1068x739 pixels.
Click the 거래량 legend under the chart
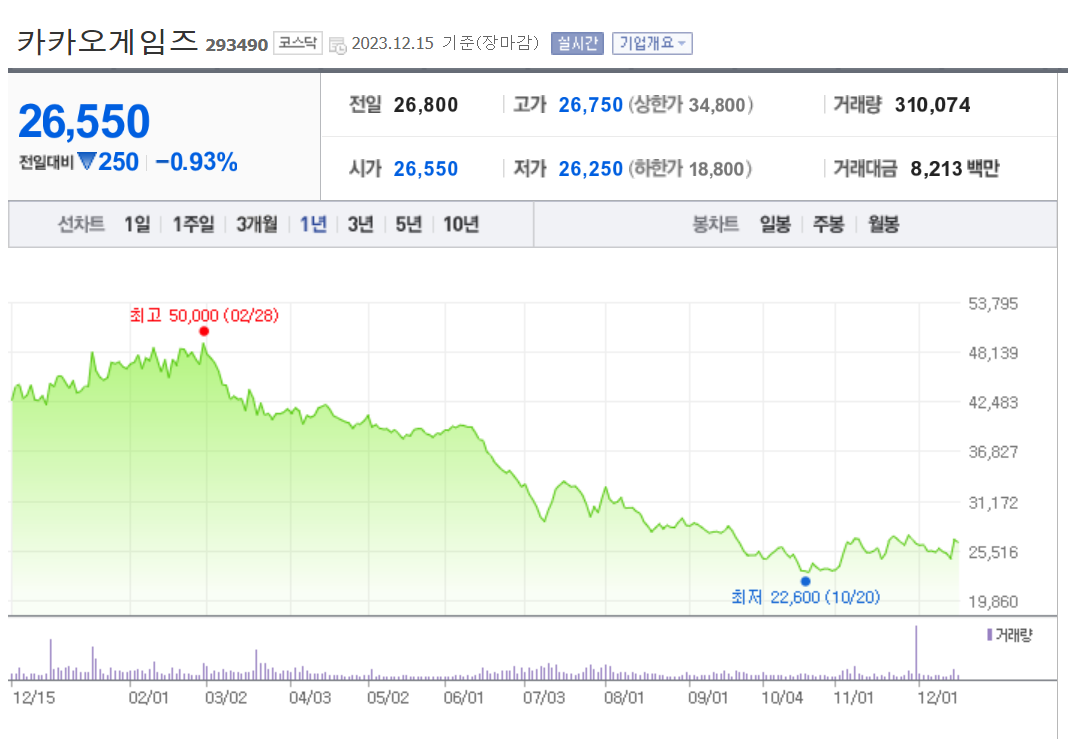click(x=1009, y=635)
